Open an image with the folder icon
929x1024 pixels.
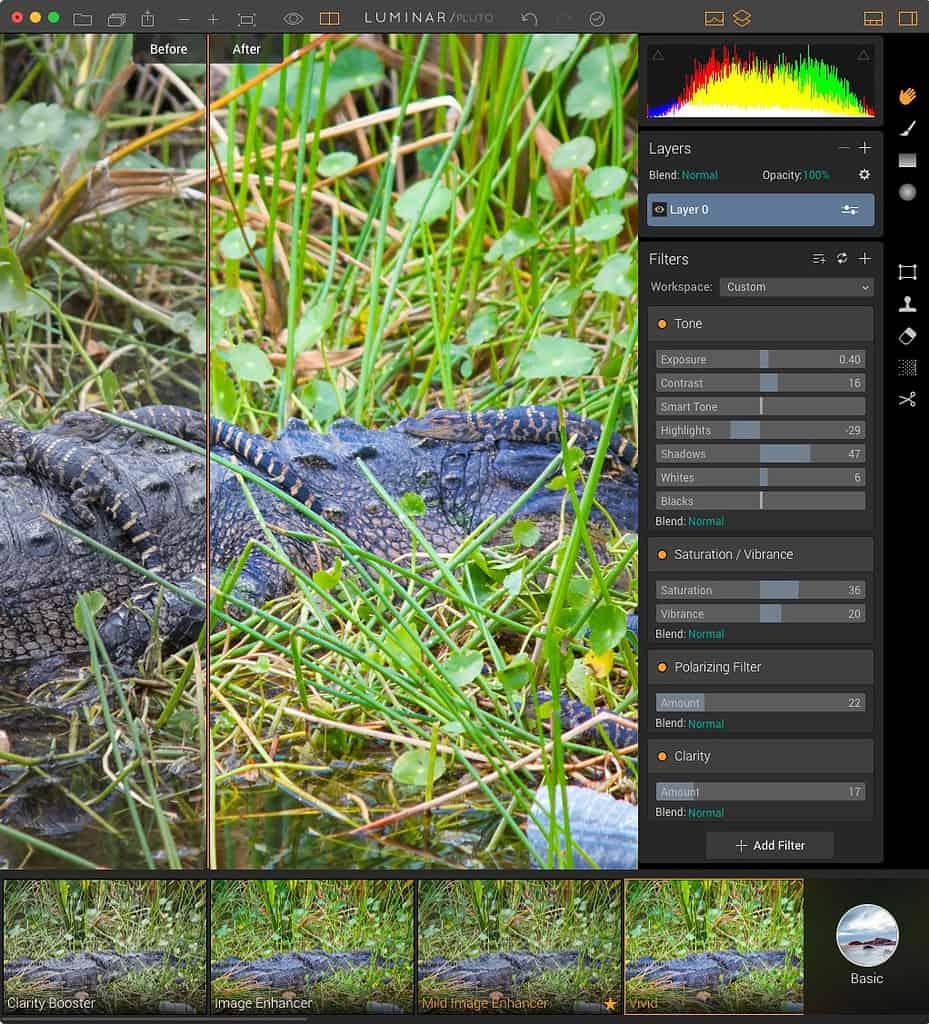[82, 19]
